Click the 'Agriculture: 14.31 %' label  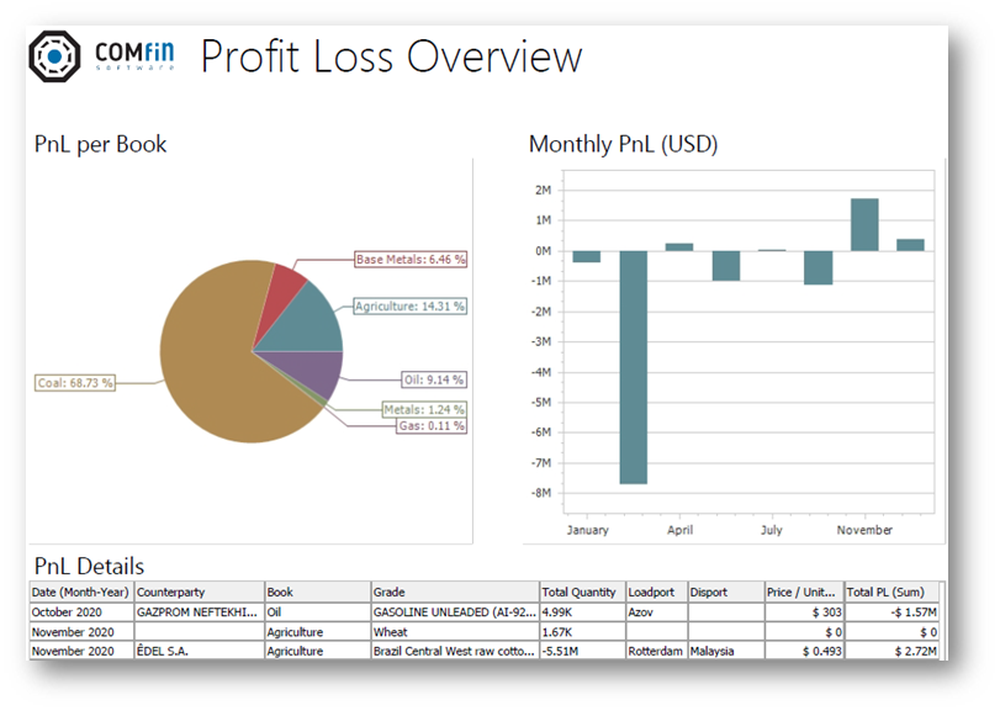click(x=410, y=306)
